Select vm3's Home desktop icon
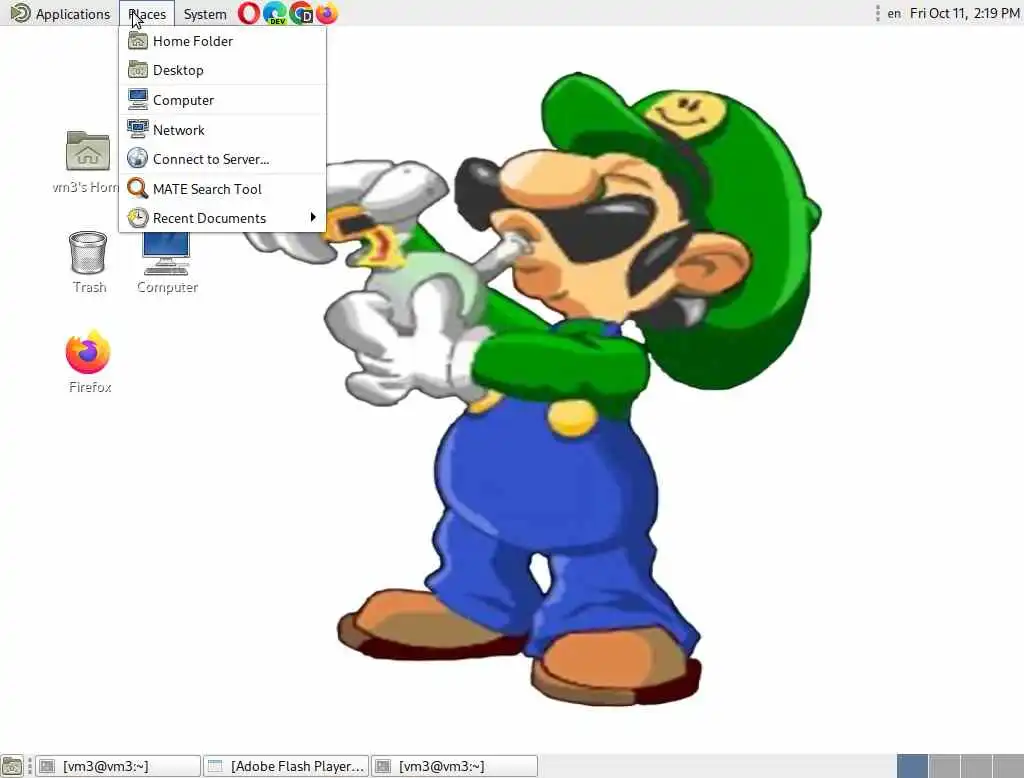1024x778 pixels. pyautogui.click(x=88, y=162)
